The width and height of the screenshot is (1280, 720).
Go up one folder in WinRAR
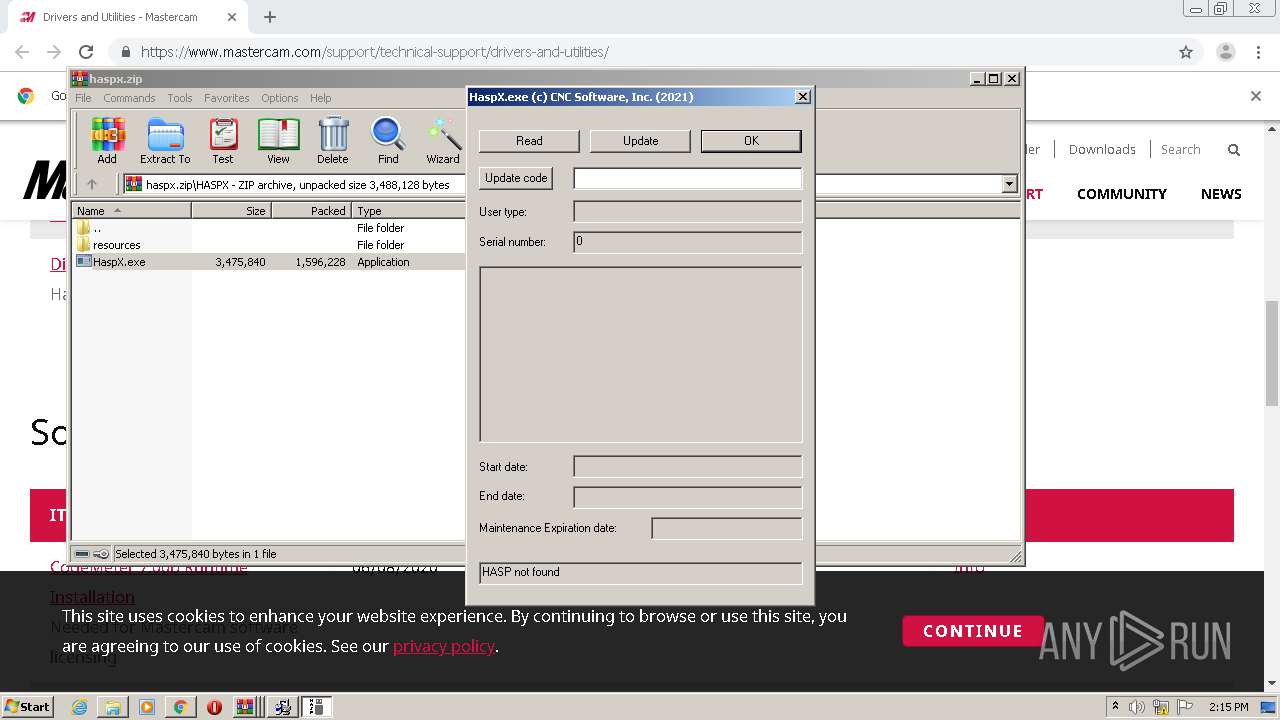pos(92,184)
